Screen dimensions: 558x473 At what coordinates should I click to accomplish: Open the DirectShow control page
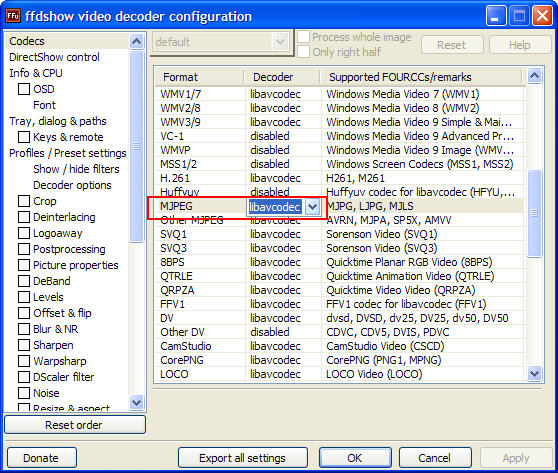click(54, 57)
